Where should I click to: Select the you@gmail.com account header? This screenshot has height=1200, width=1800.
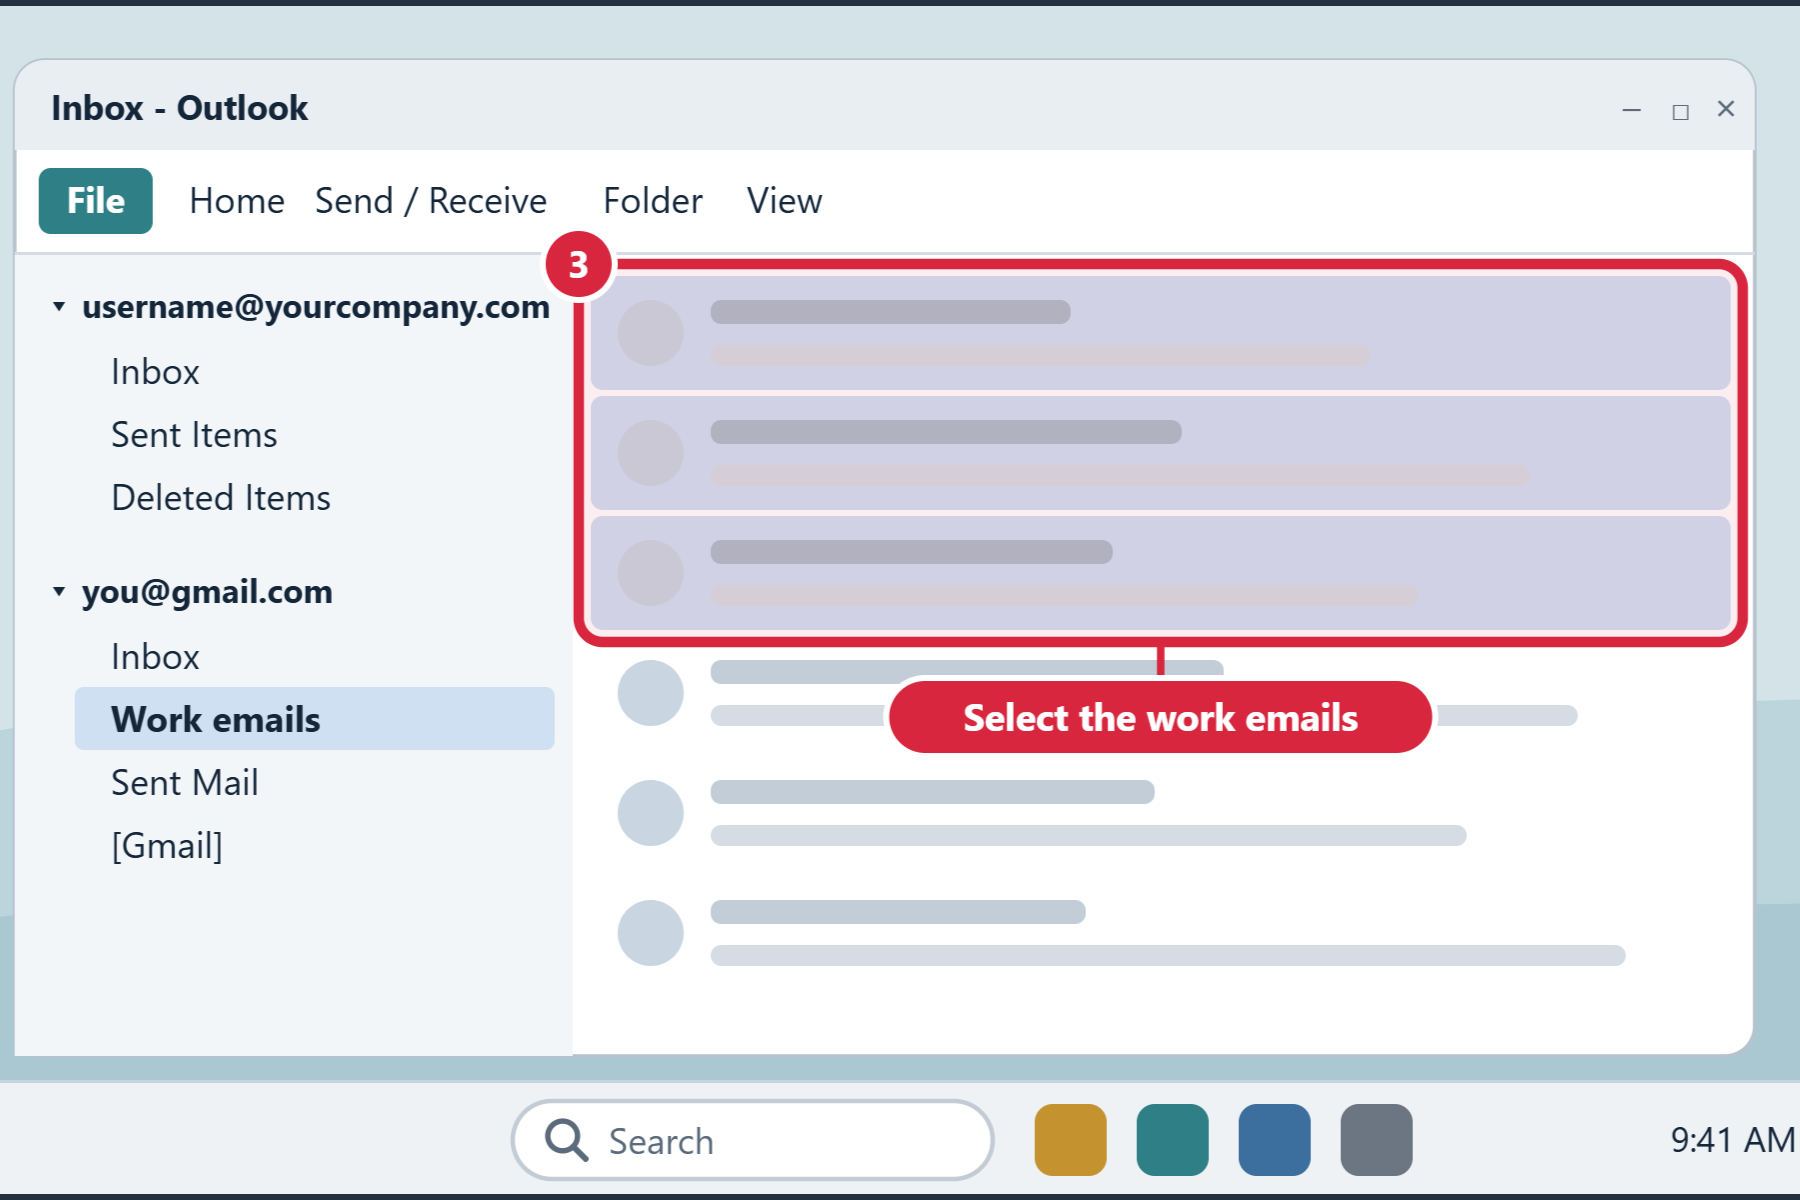pyautogui.click(x=207, y=592)
